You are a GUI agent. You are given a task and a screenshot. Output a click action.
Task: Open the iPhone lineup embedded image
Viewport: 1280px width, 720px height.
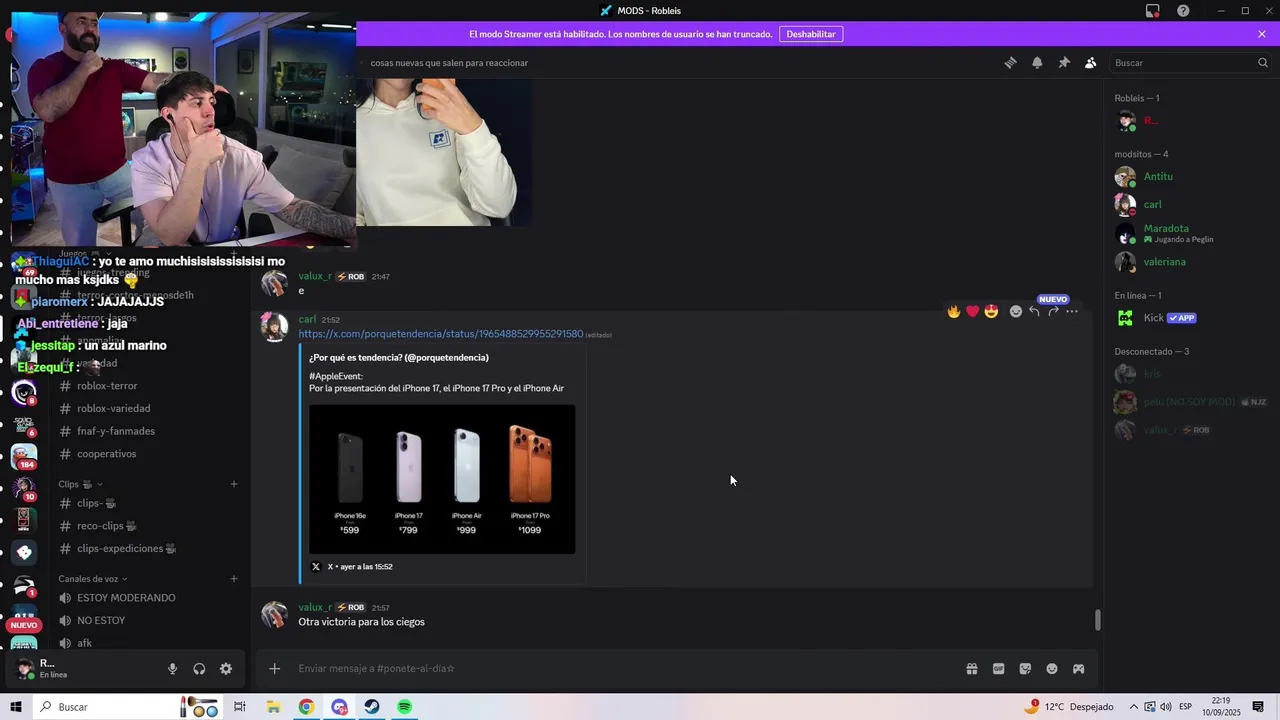click(442, 479)
